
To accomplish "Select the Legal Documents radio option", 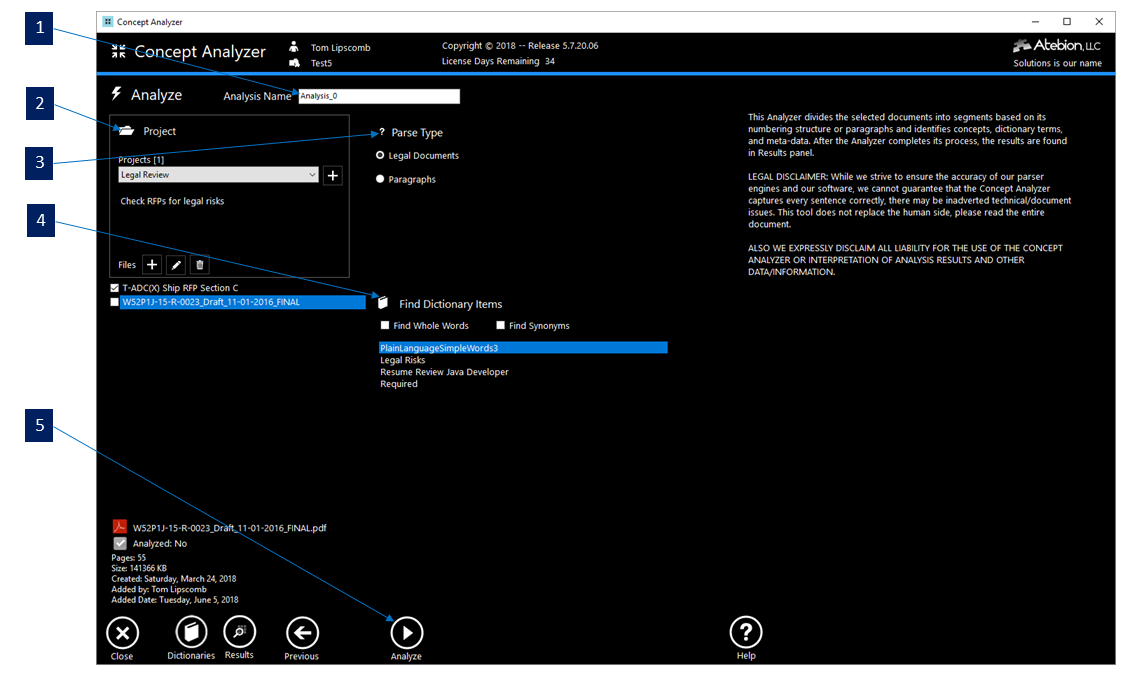I will tap(380, 155).
